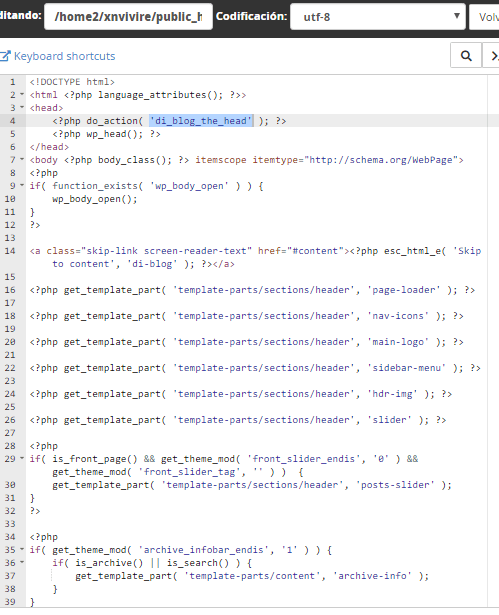The width and height of the screenshot is (499, 615).
Task: Click the file path input field
Action: (128, 17)
